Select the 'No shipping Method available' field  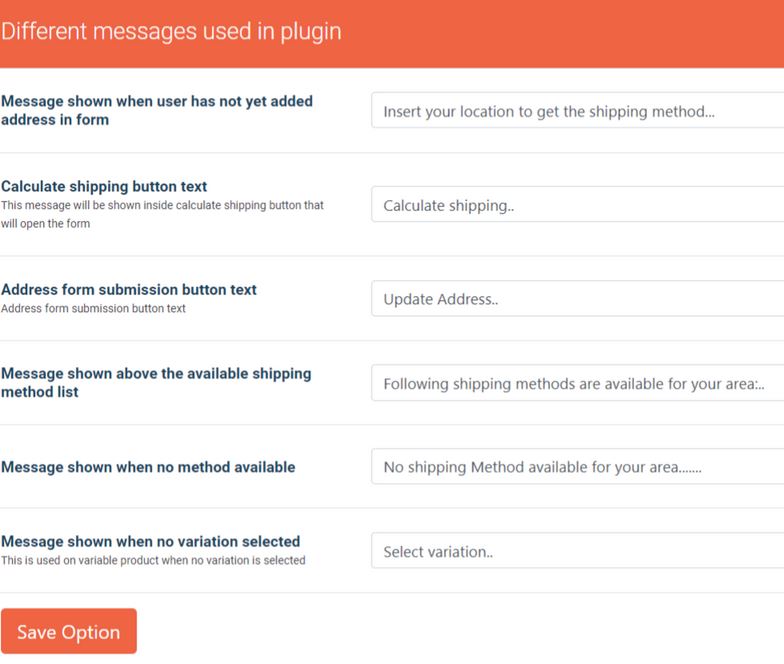[578, 466]
